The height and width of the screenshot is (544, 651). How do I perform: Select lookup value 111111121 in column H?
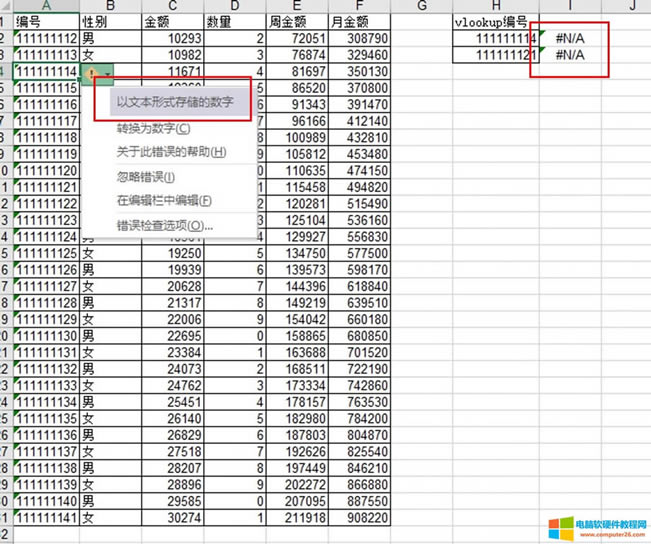tap(496, 55)
